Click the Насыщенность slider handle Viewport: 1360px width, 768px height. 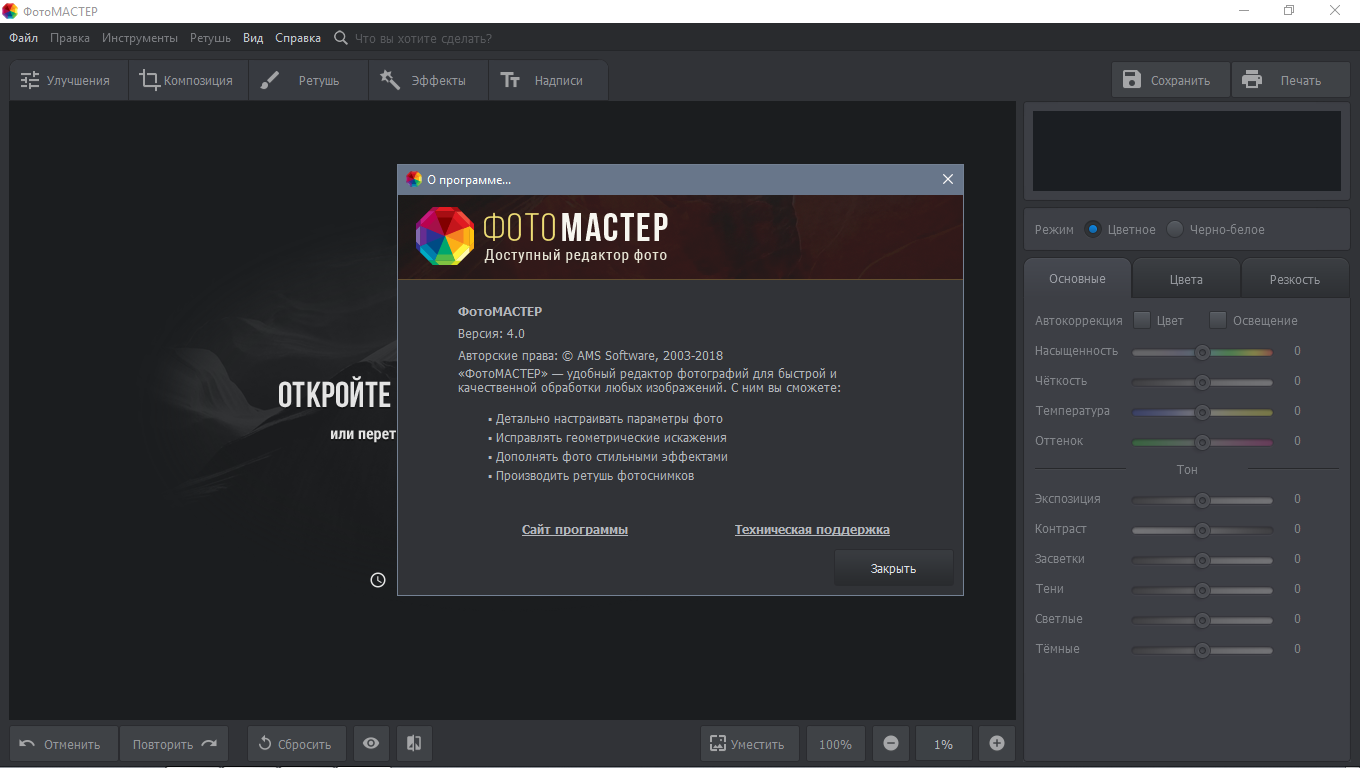[1202, 352]
